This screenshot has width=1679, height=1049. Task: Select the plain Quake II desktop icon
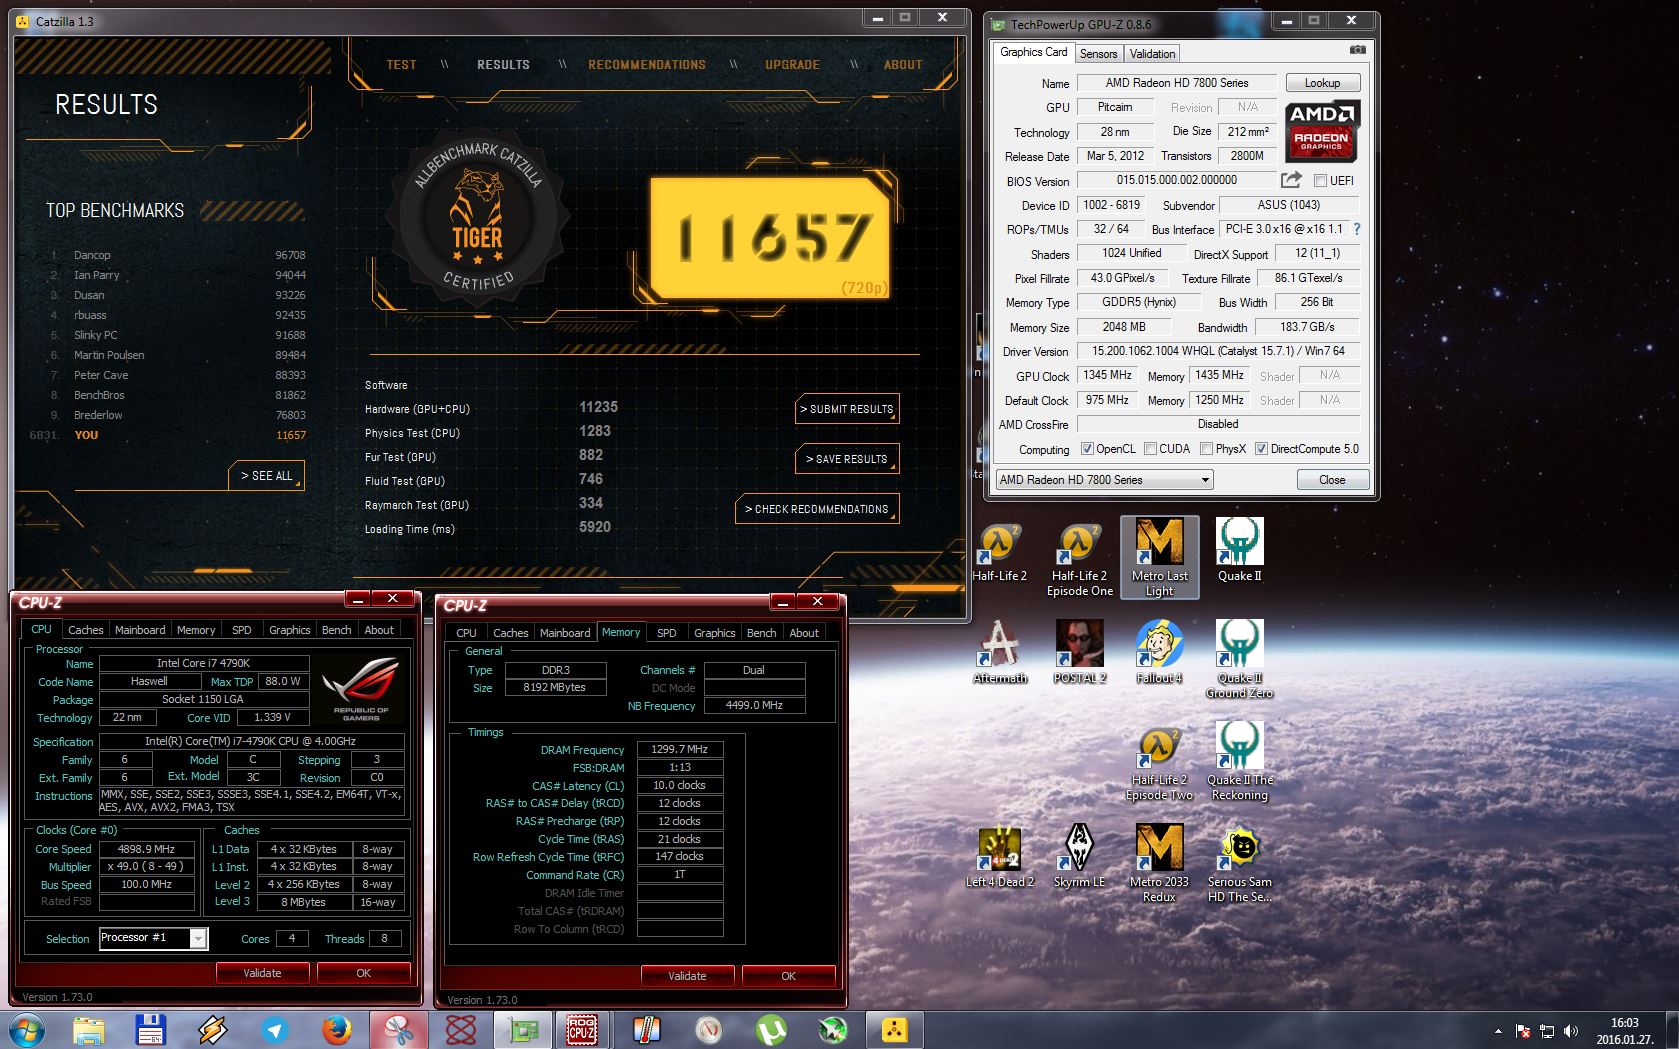coord(1239,550)
